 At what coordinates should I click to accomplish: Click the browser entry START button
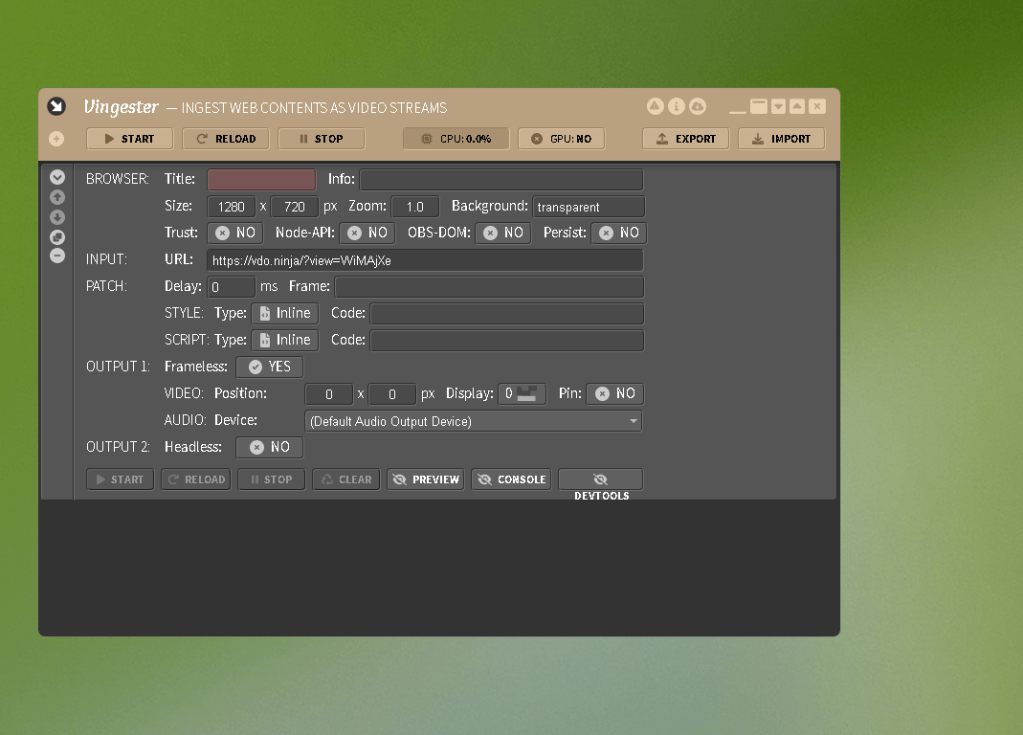click(x=120, y=479)
